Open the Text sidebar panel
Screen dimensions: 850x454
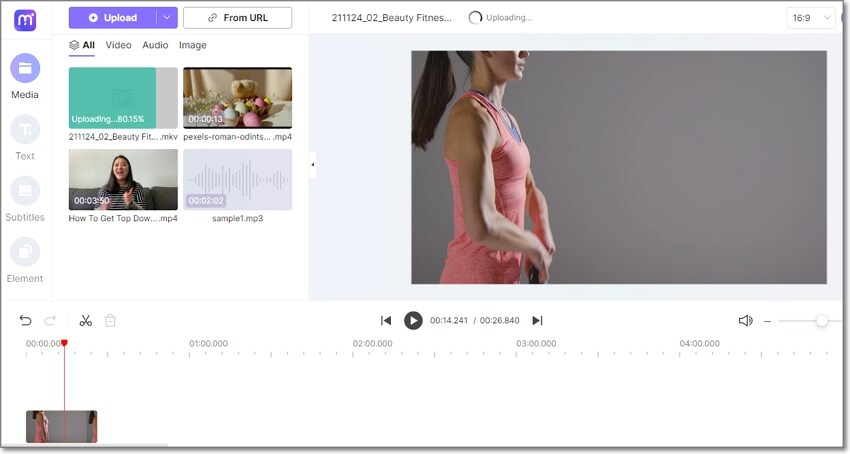click(x=25, y=138)
